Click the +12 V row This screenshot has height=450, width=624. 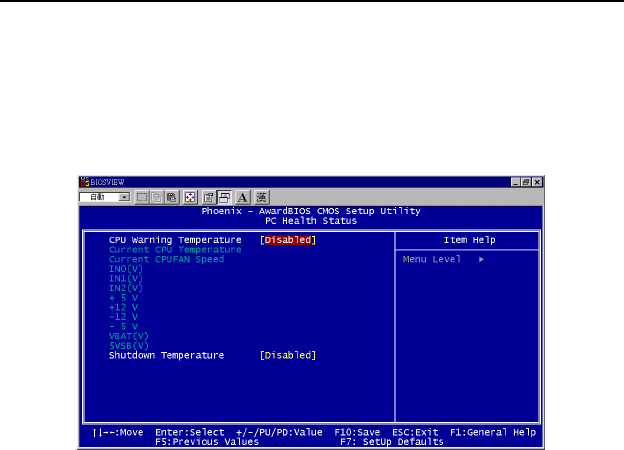[x=123, y=307]
